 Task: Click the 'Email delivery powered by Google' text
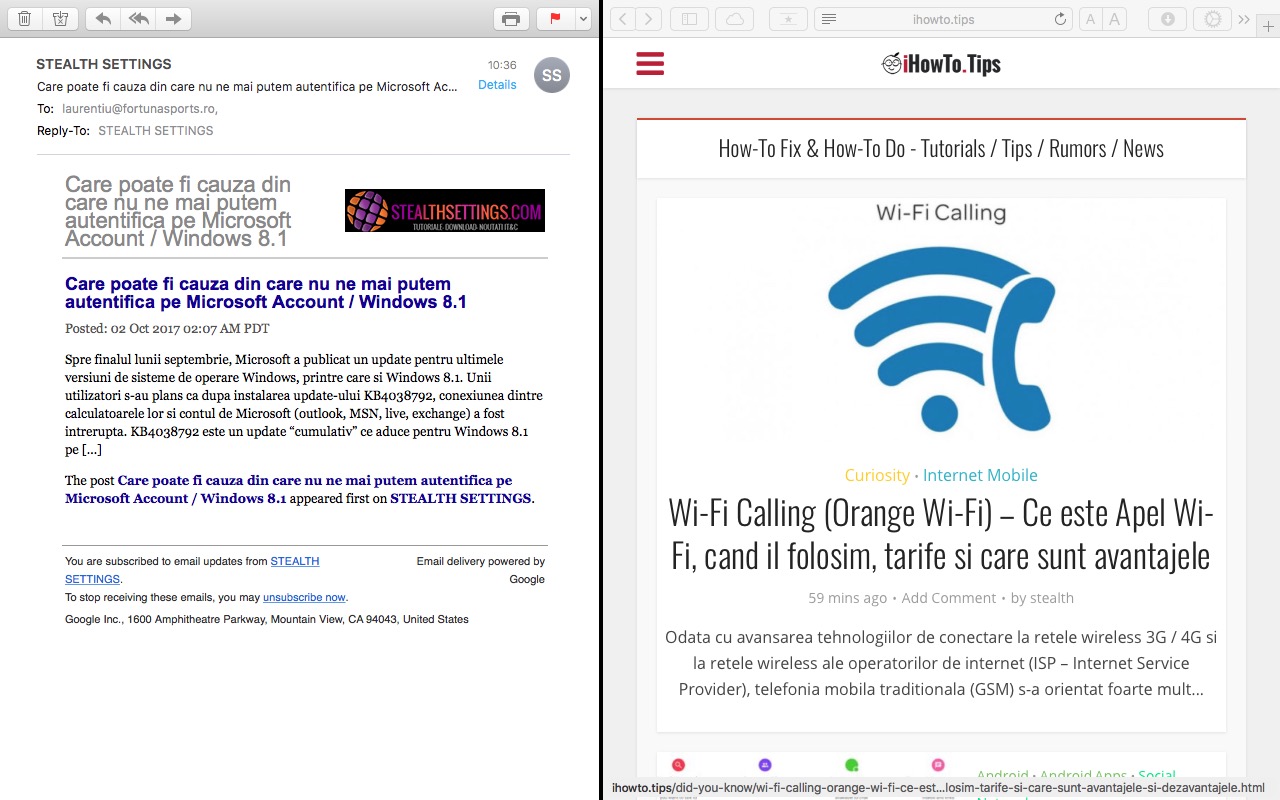(481, 570)
